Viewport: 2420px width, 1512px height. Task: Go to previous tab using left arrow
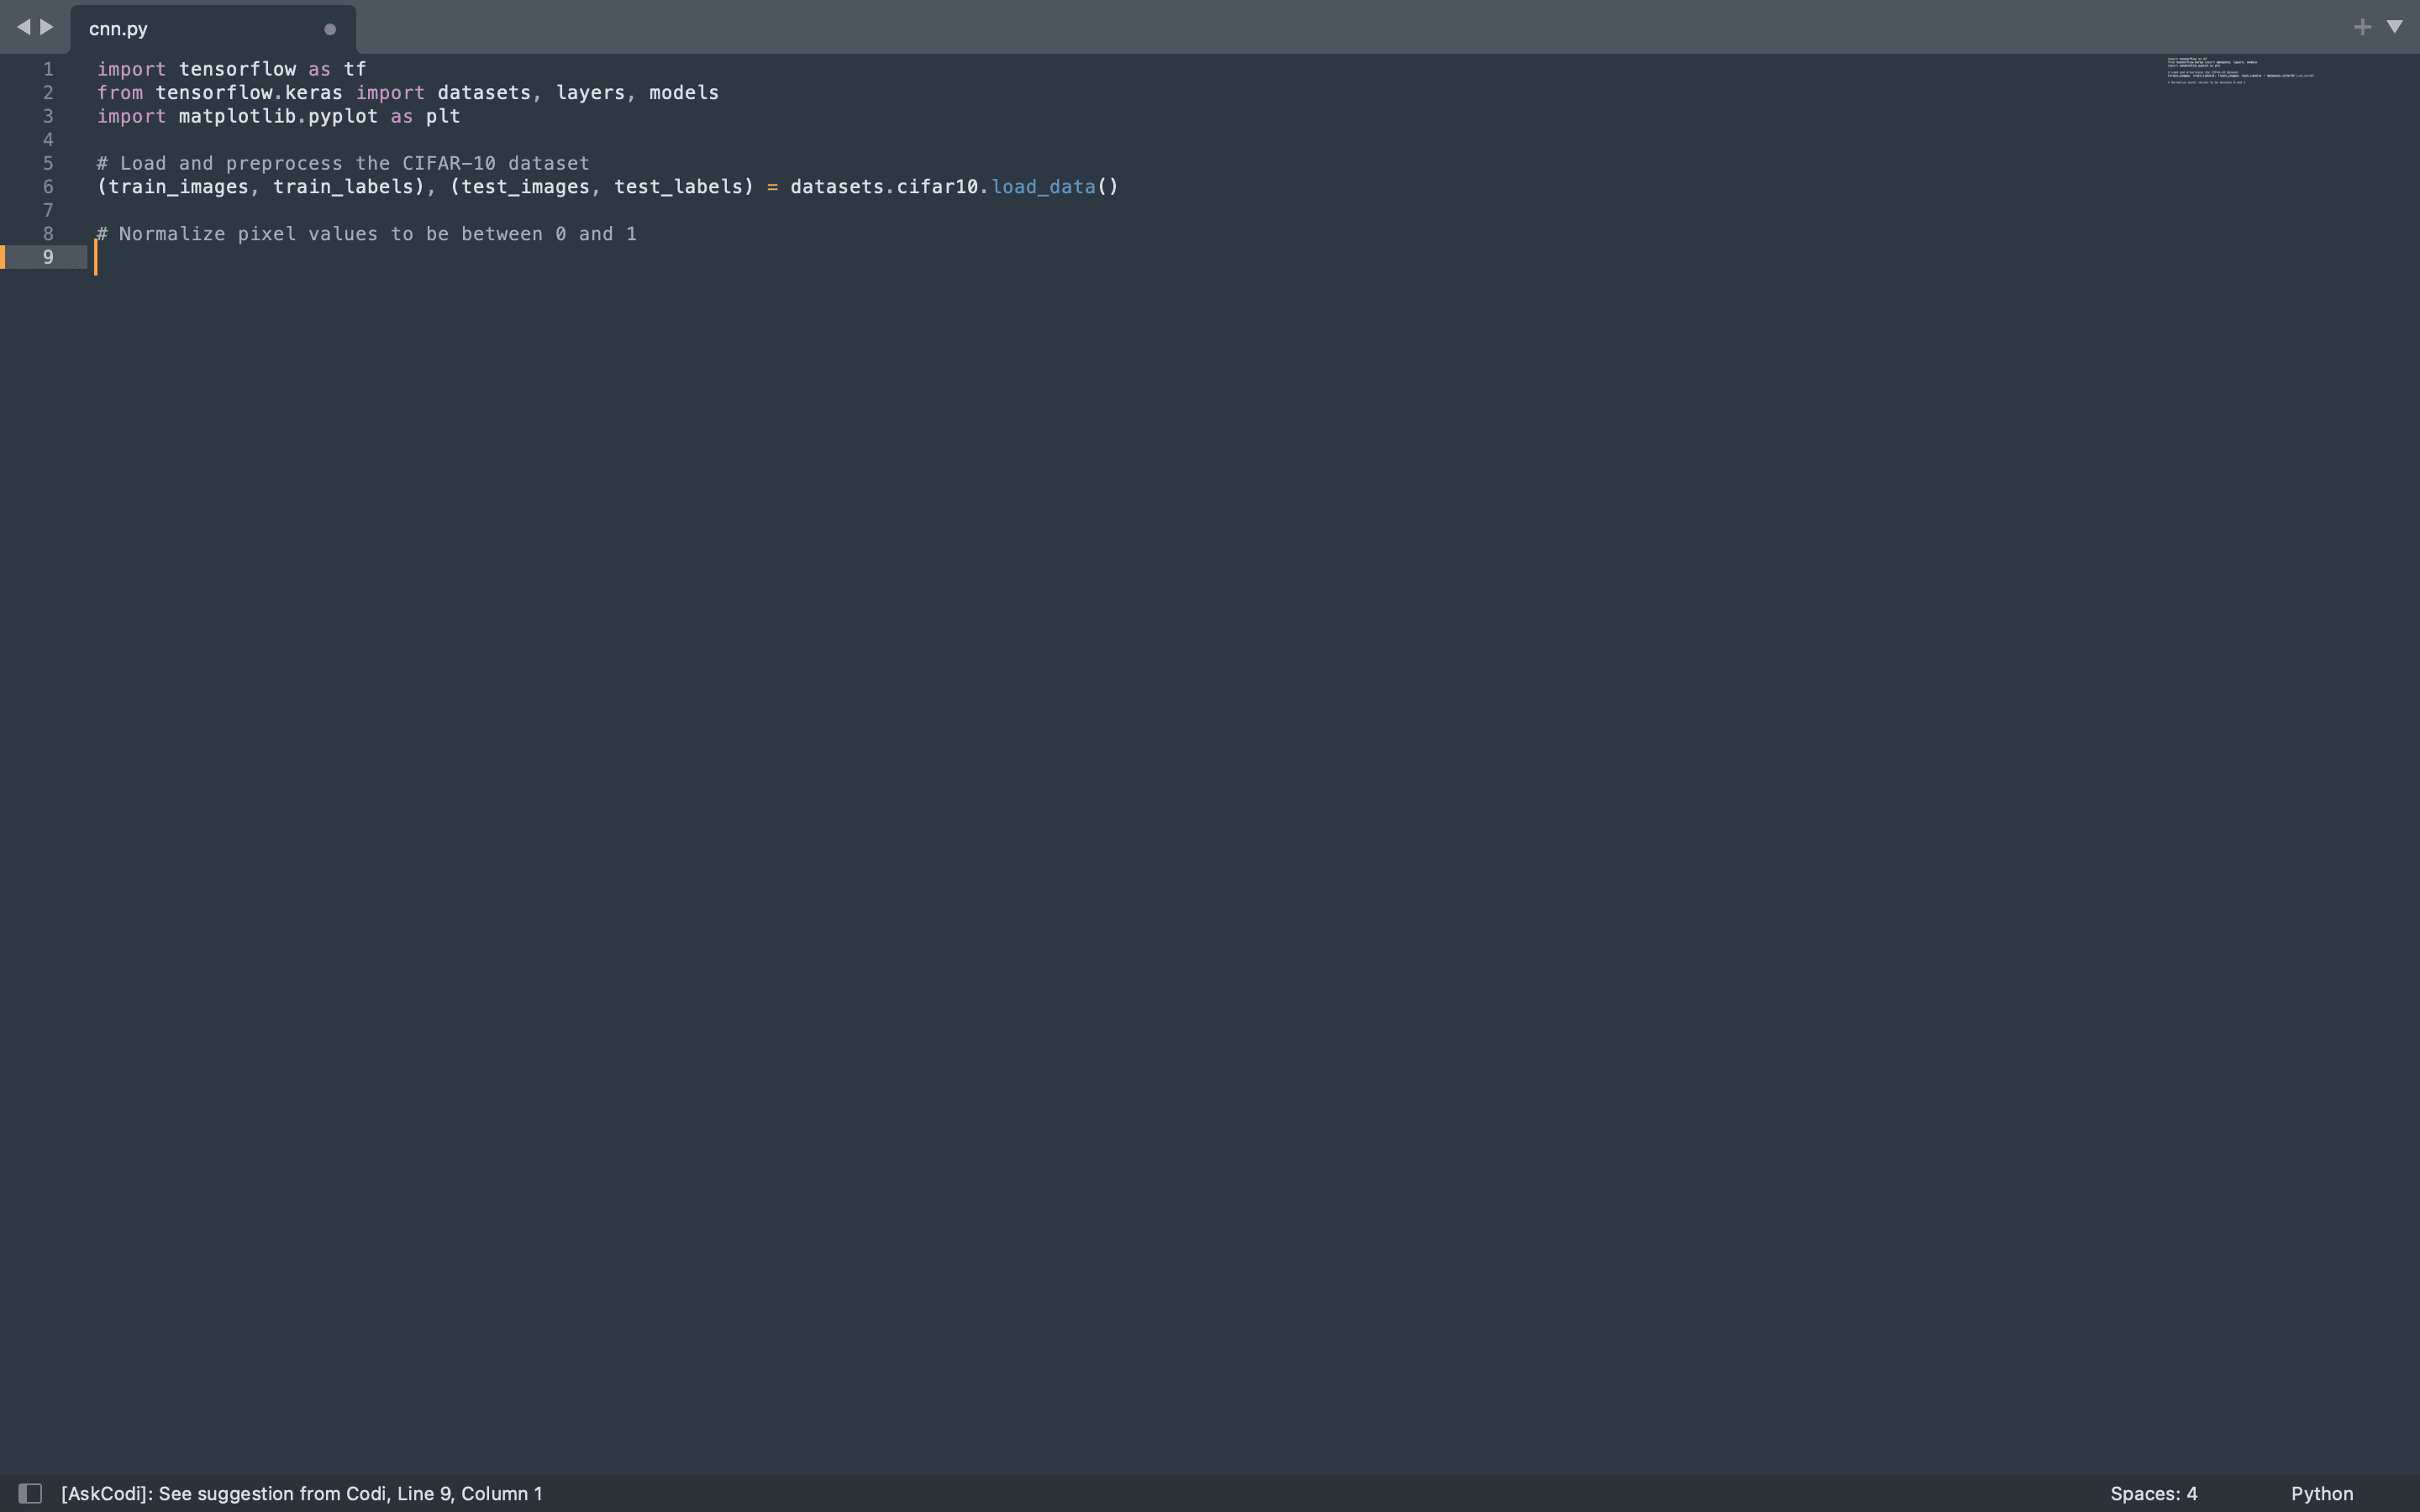[23, 27]
